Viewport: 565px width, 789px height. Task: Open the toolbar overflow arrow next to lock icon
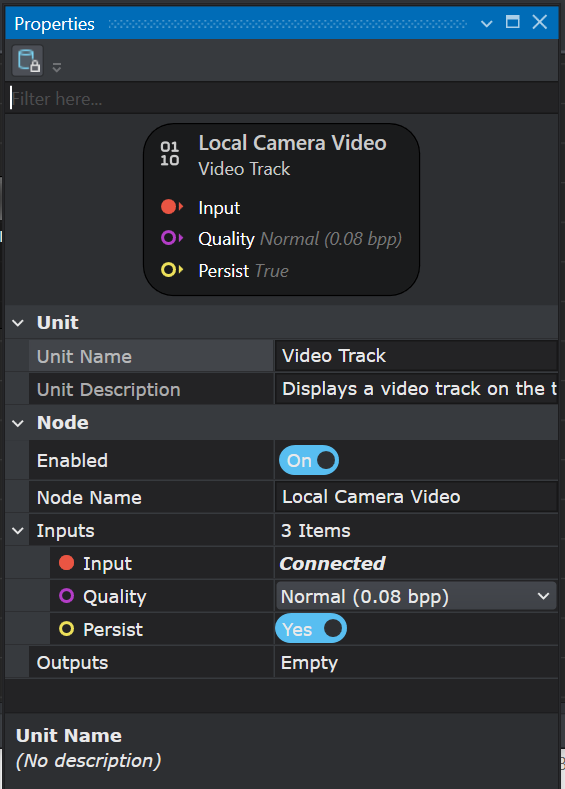(57, 67)
